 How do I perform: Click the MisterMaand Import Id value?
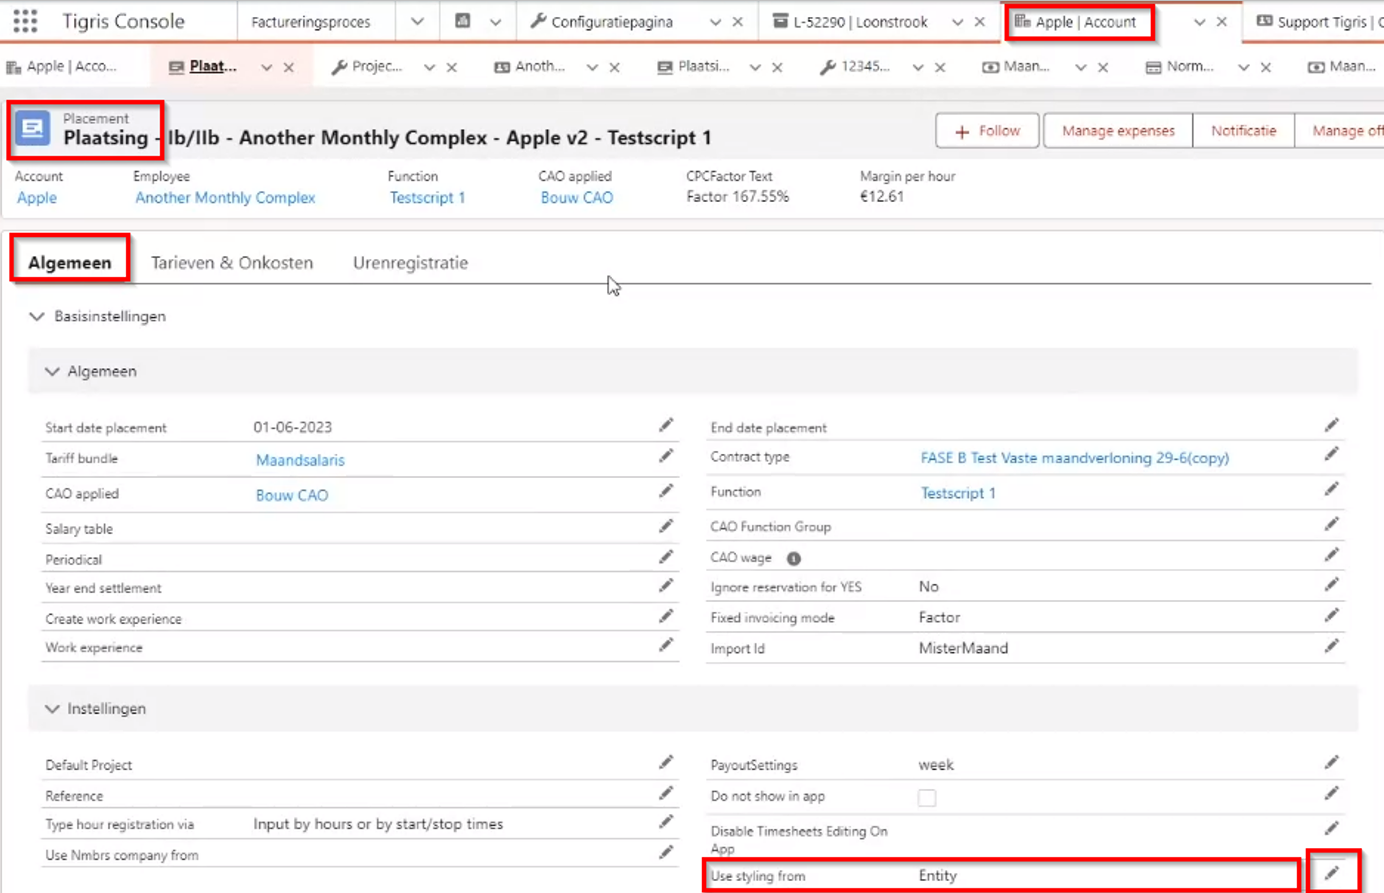point(963,648)
